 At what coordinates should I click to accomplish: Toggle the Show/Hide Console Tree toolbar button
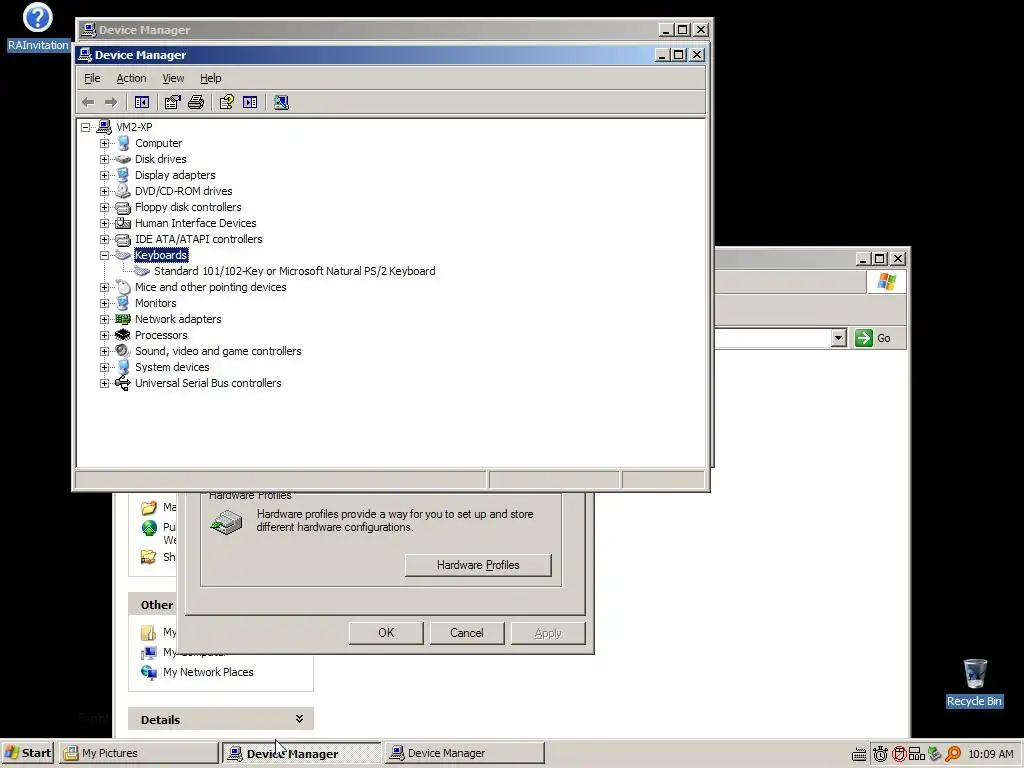tap(142, 102)
